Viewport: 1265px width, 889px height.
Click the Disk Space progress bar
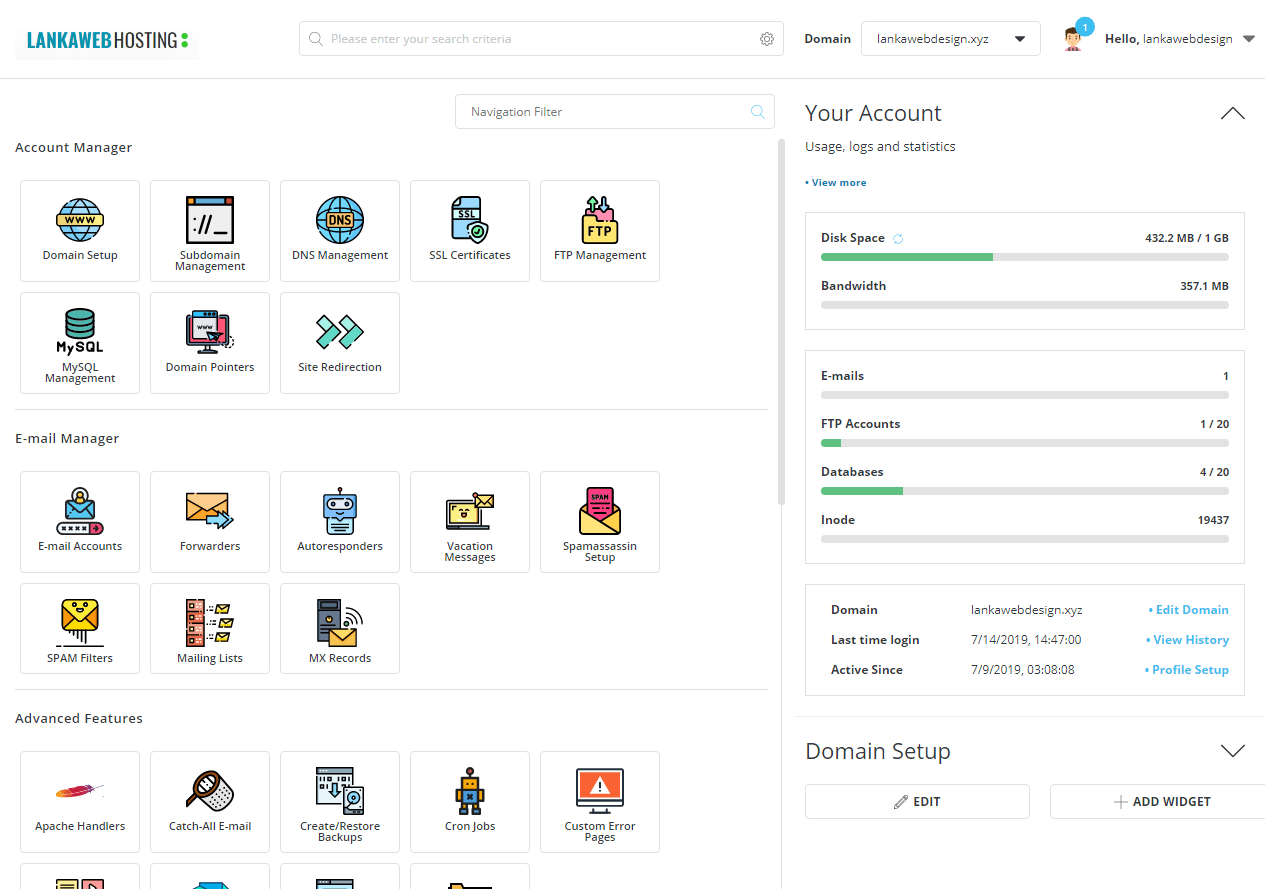click(1025, 257)
